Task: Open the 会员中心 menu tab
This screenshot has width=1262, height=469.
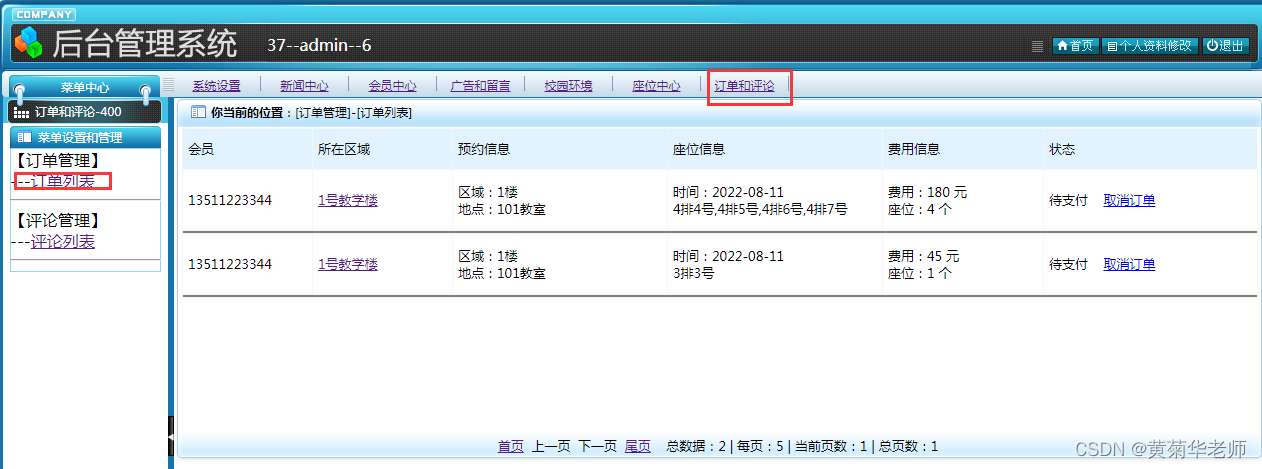Action: (392, 86)
